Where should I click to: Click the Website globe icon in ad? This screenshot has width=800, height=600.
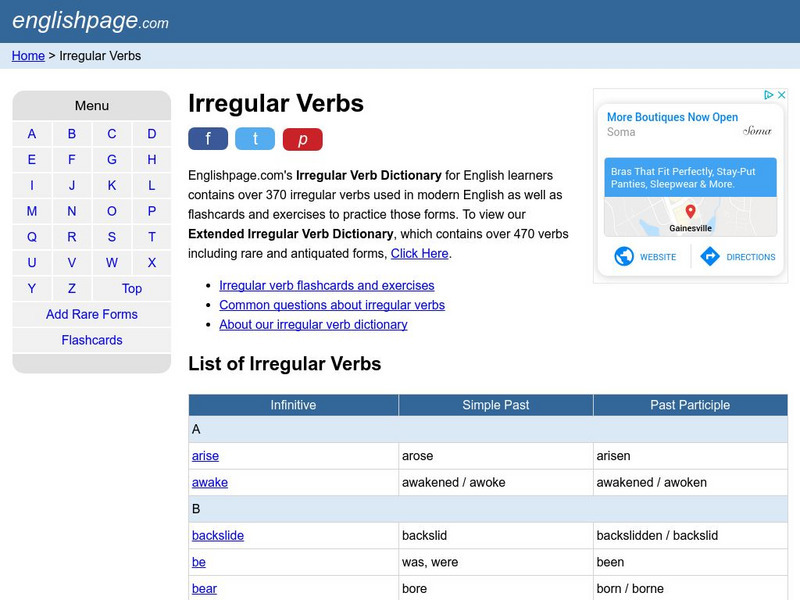(623, 256)
